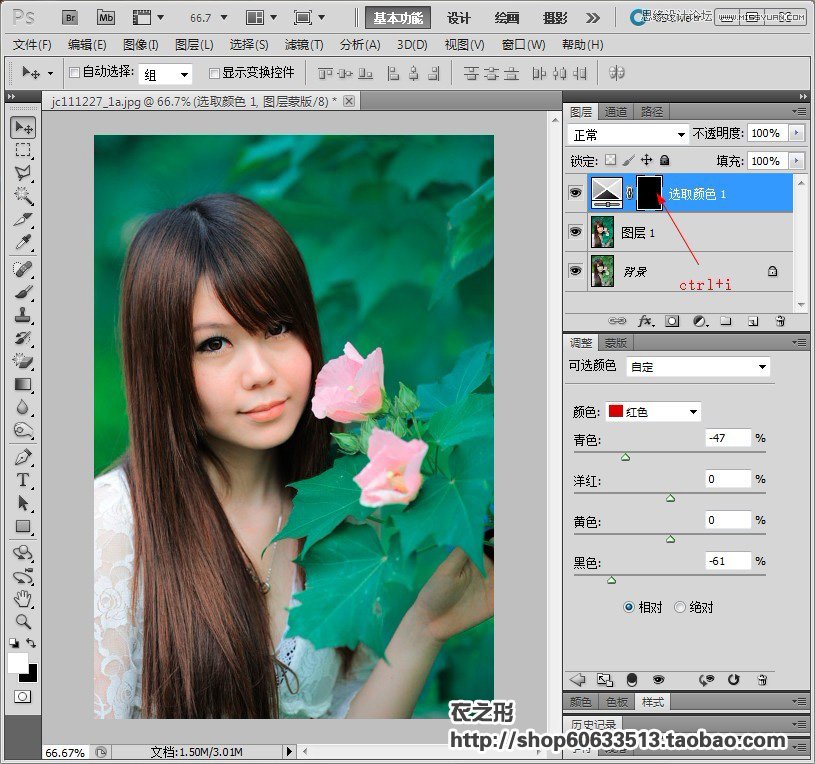The width and height of the screenshot is (815, 764).
Task: Switch to the 摄影 workspace
Action: (555, 18)
